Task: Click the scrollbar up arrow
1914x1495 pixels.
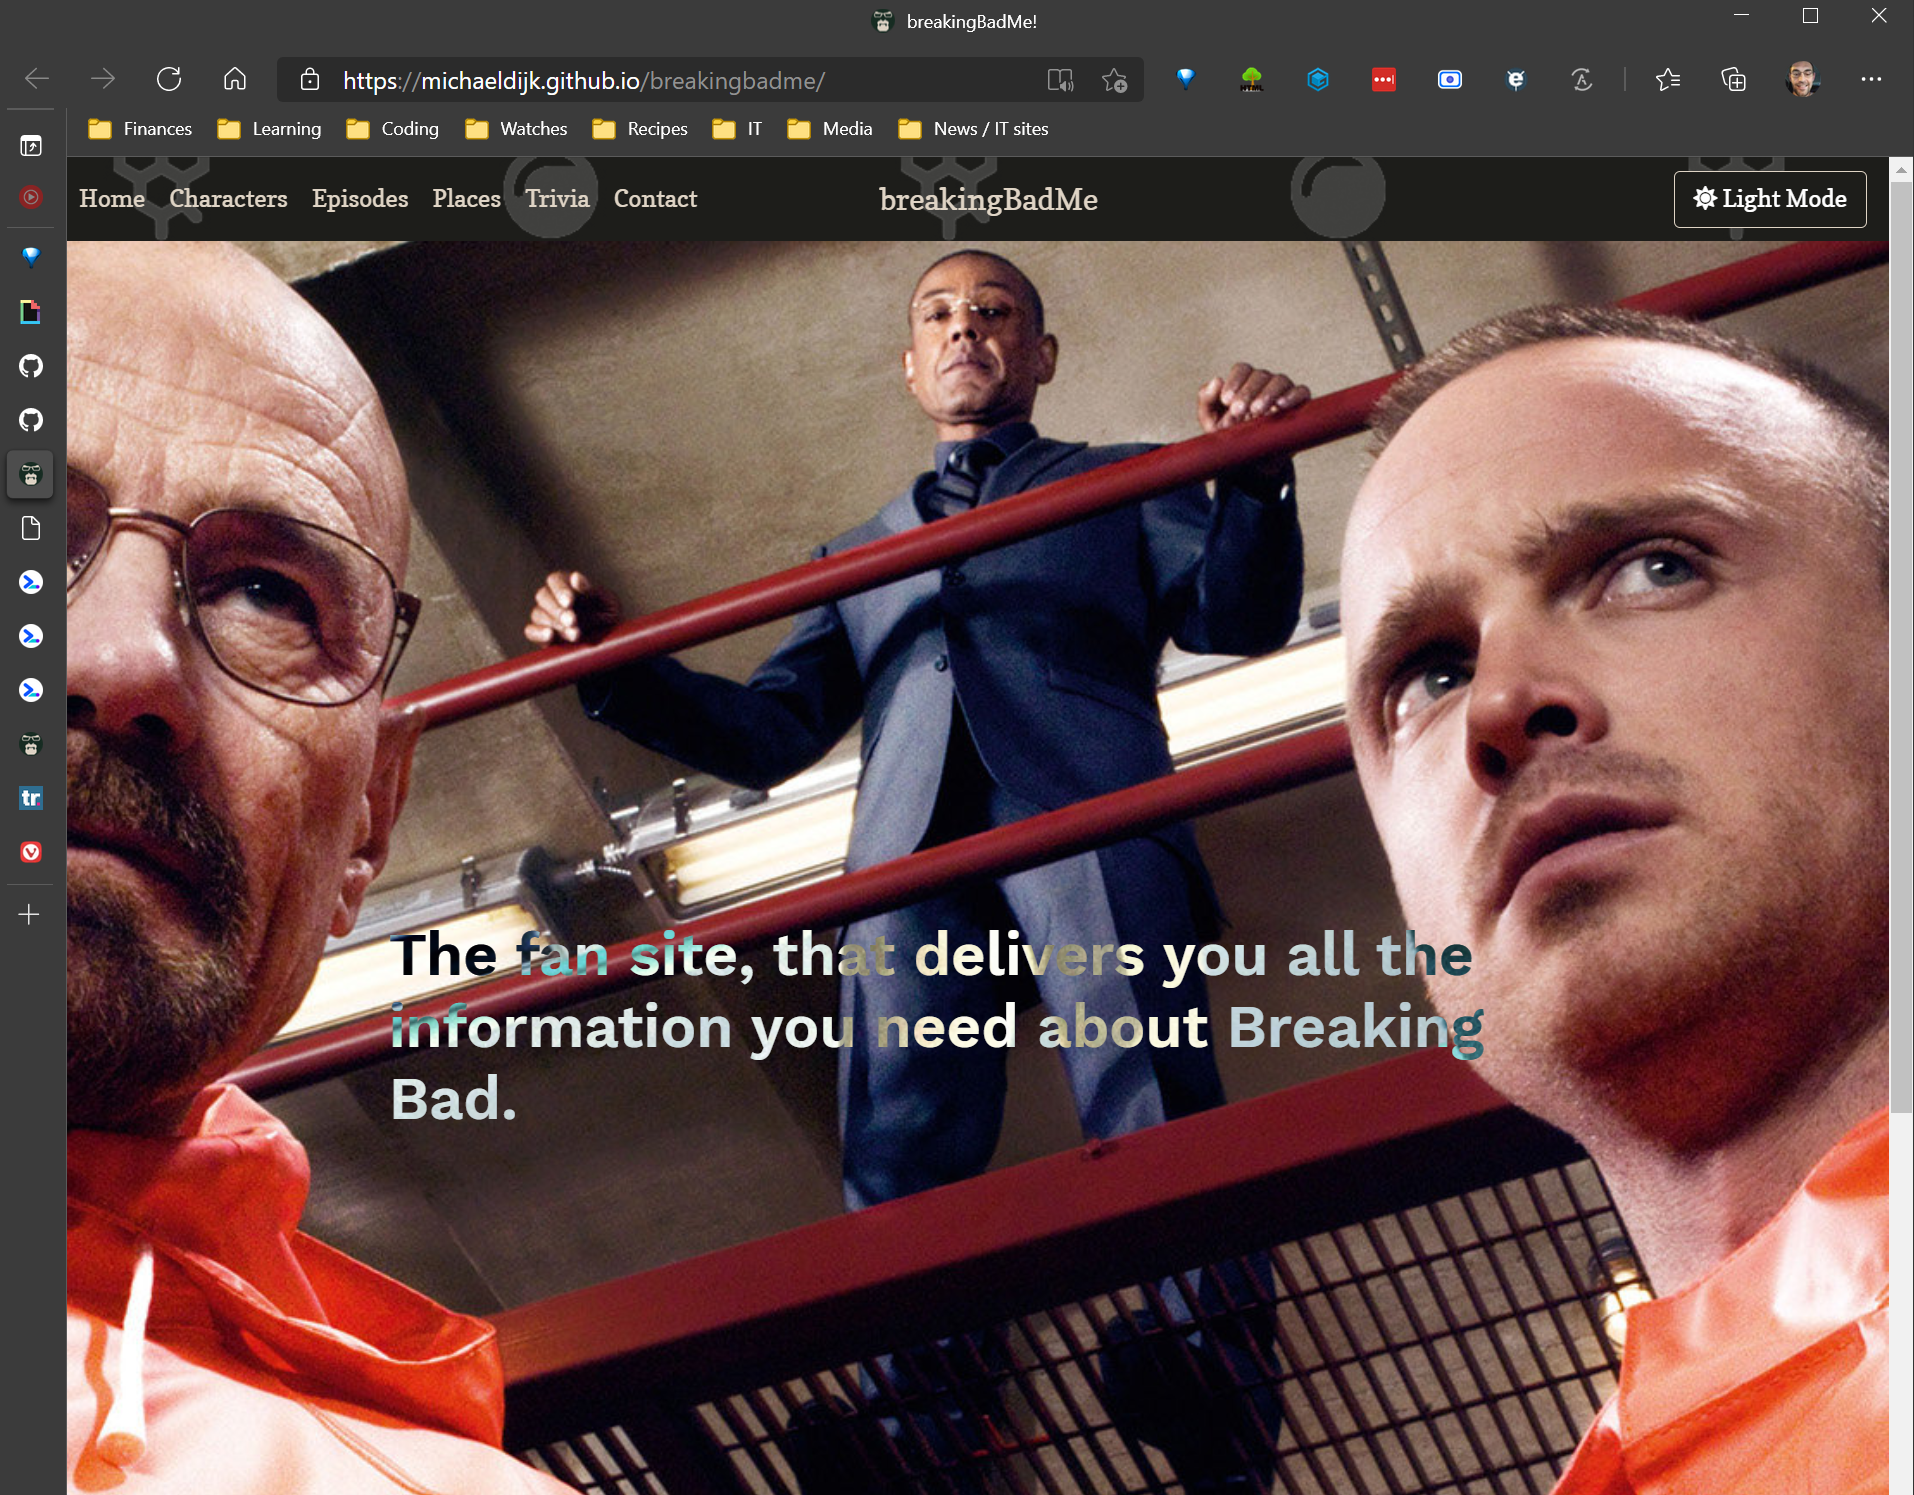Action: tap(1901, 170)
